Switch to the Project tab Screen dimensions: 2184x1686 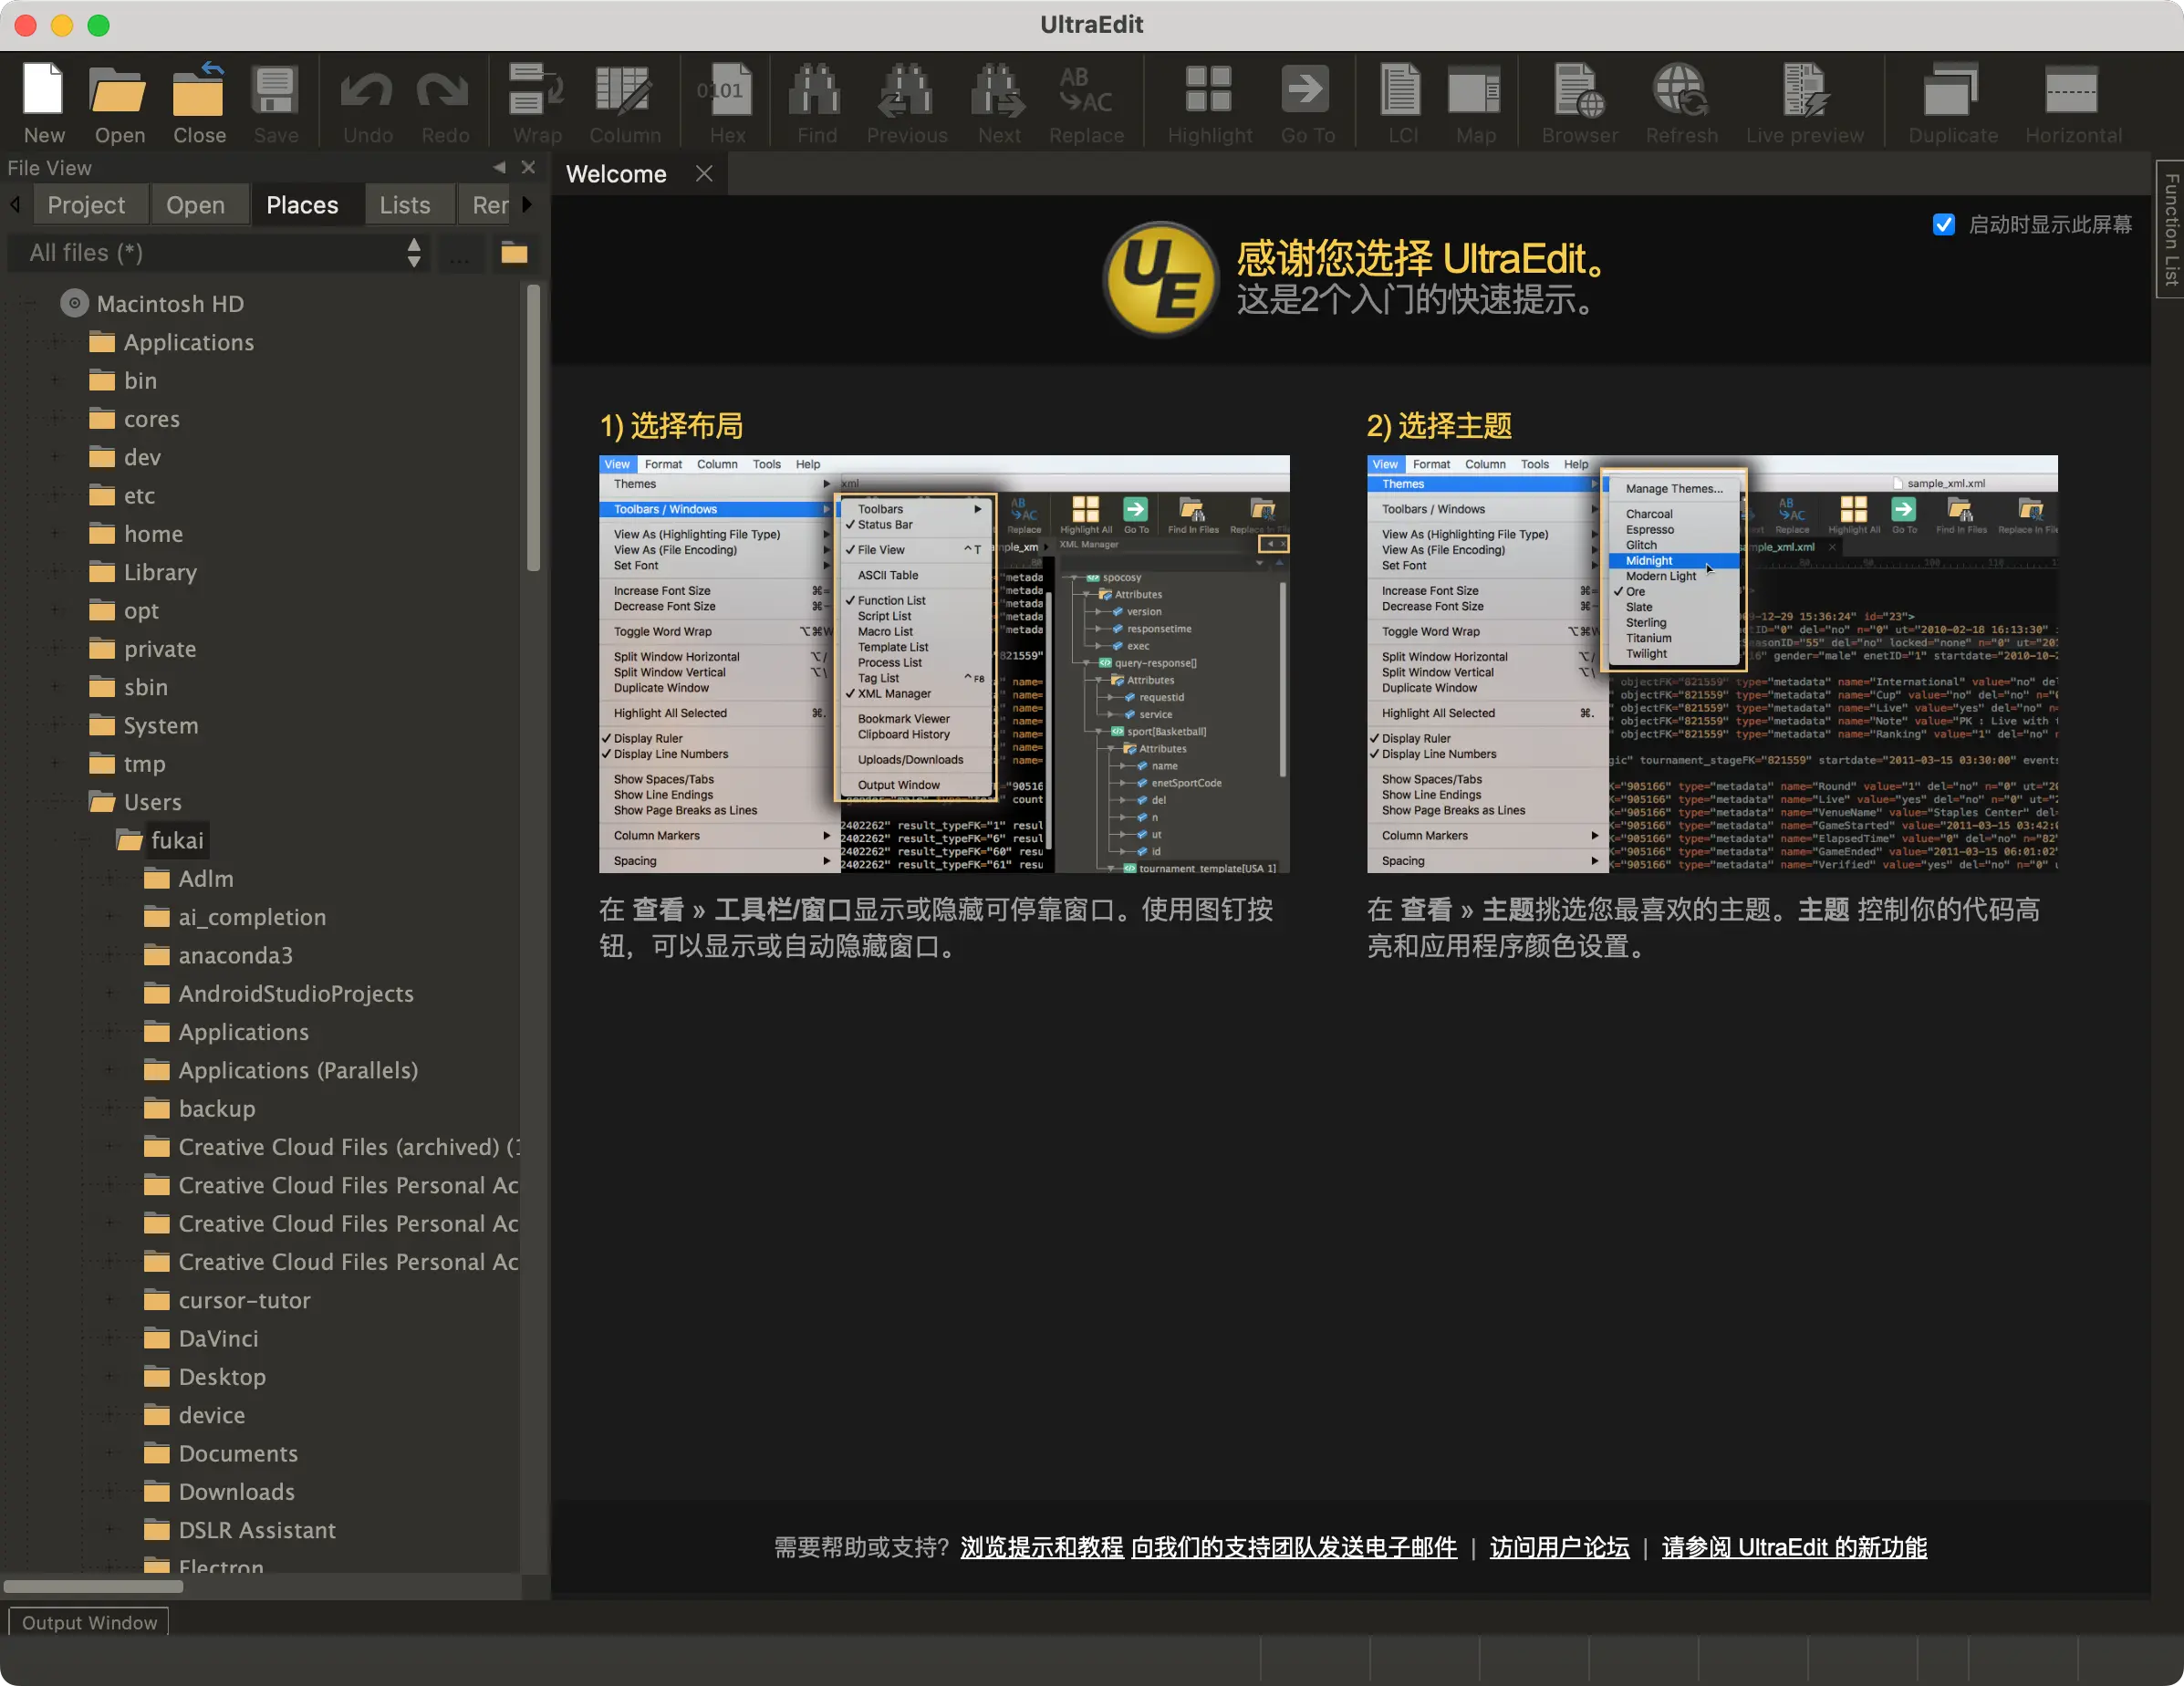coord(86,205)
